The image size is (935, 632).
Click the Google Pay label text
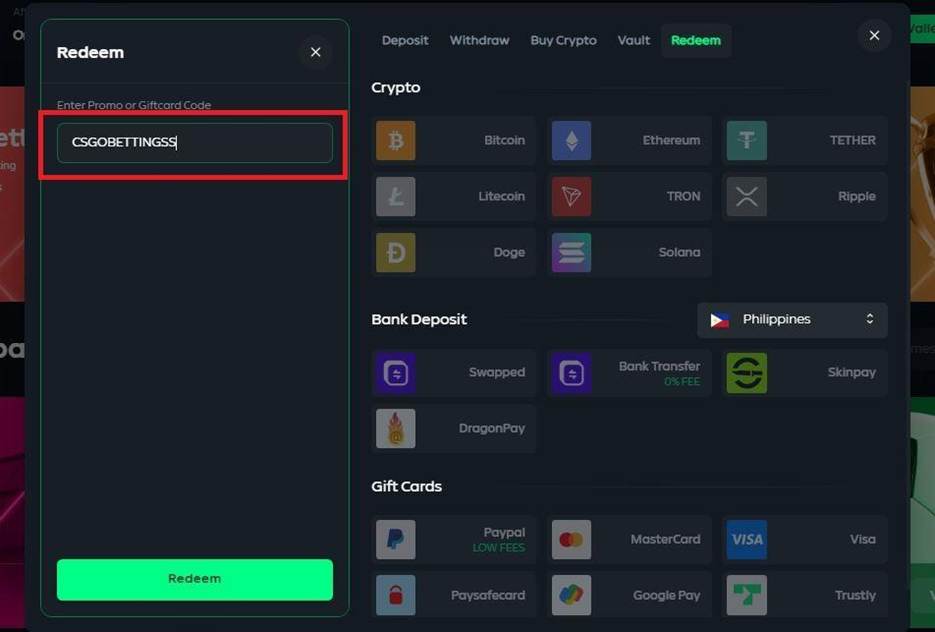(667, 595)
